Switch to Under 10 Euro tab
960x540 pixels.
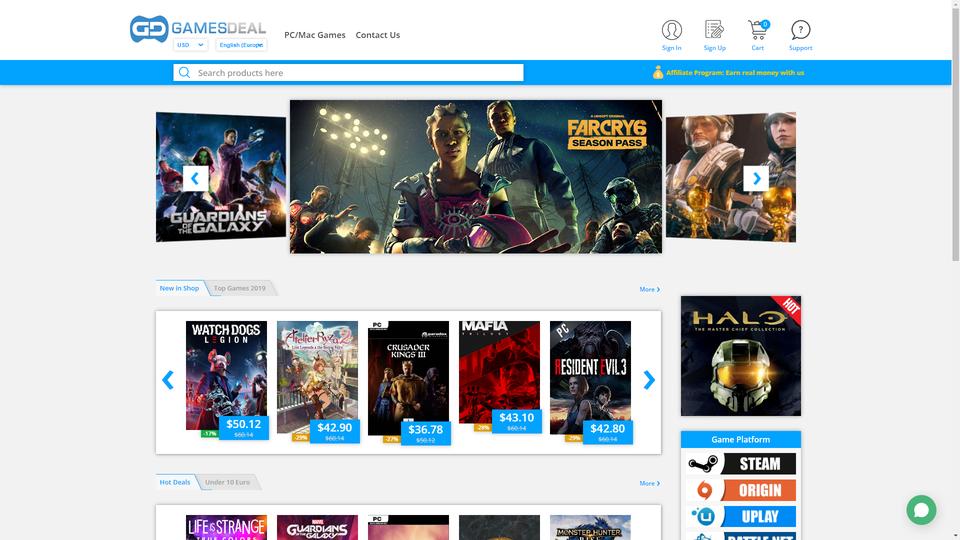[227, 482]
